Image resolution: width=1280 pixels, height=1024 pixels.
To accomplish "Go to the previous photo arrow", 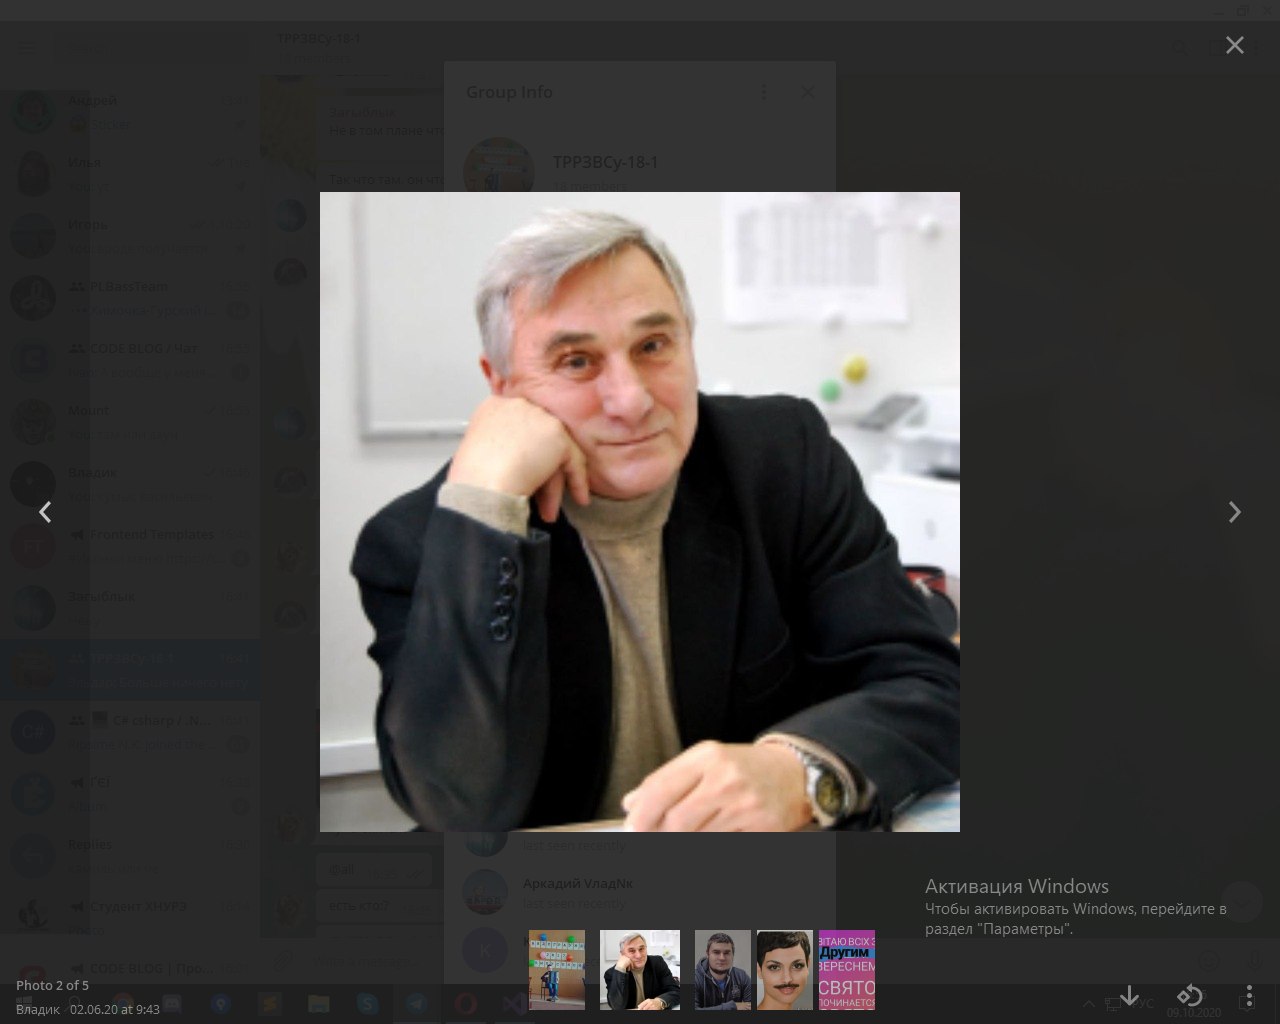I will (45, 512).
